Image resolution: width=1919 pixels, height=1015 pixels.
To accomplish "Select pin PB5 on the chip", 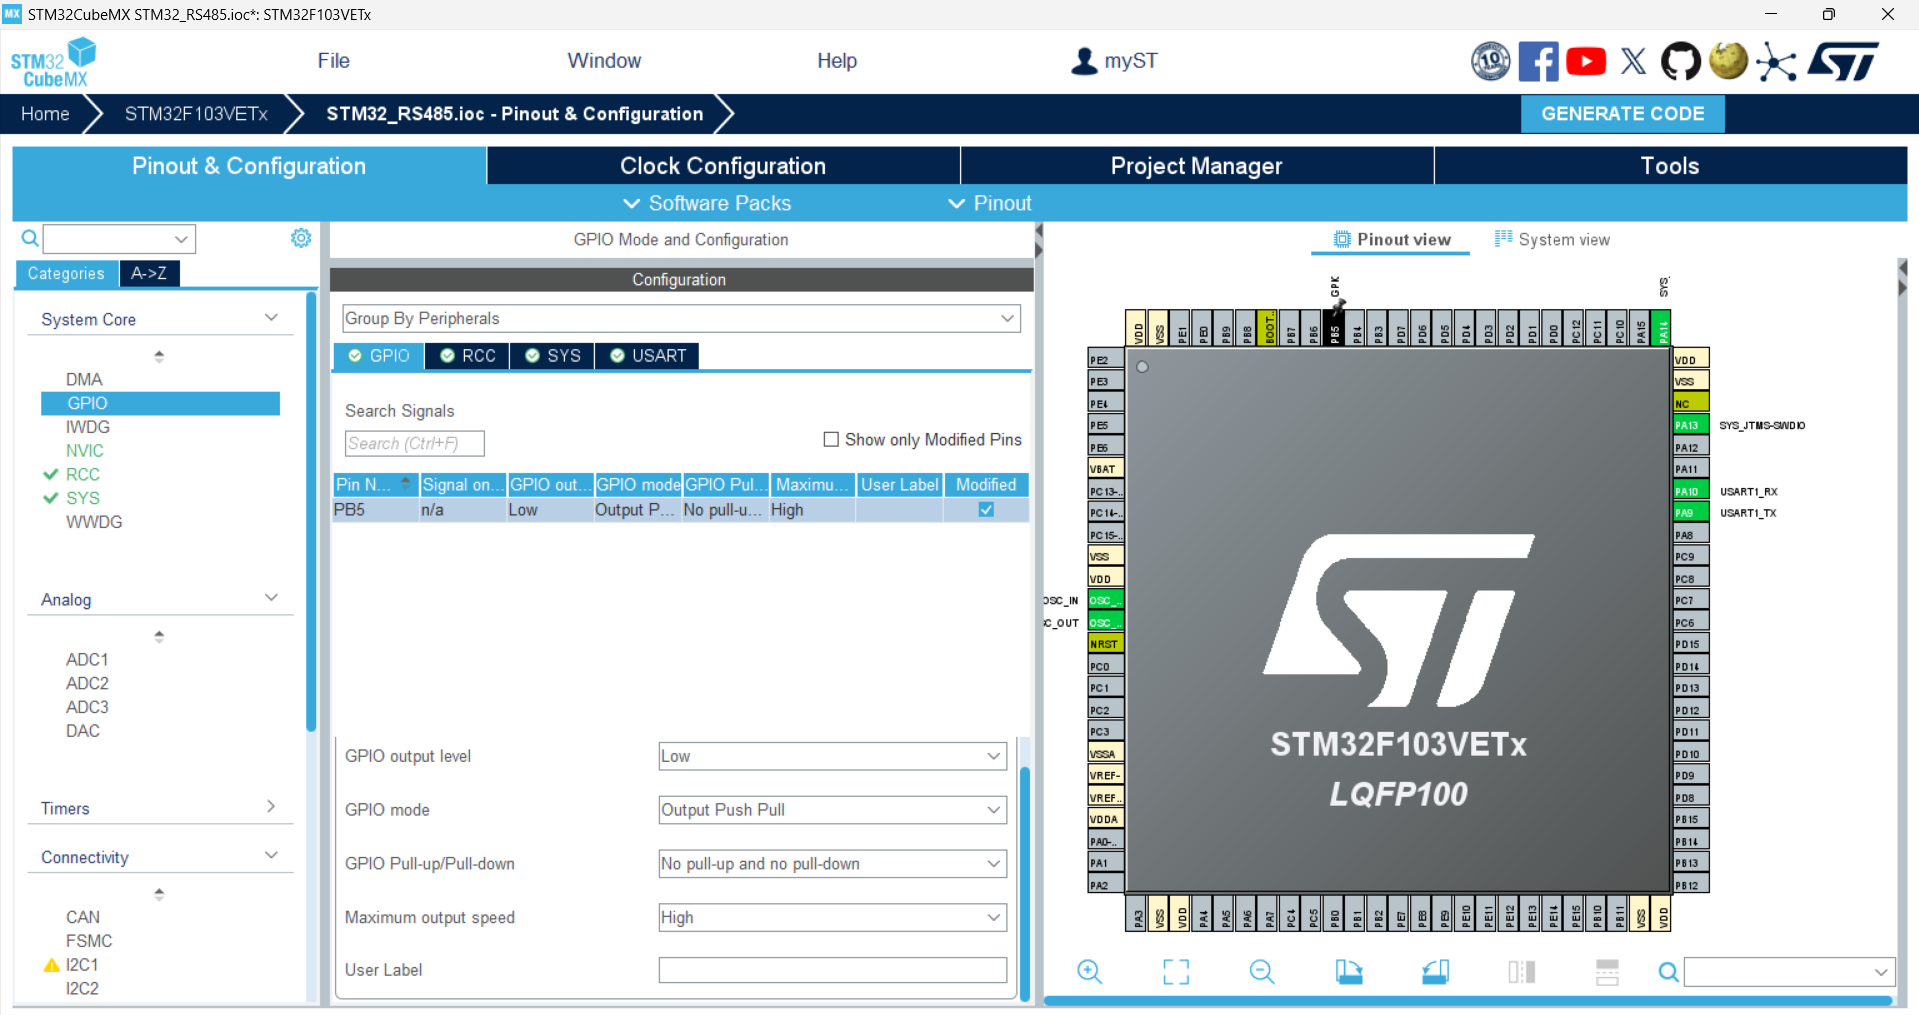I will click(1334, 328).
